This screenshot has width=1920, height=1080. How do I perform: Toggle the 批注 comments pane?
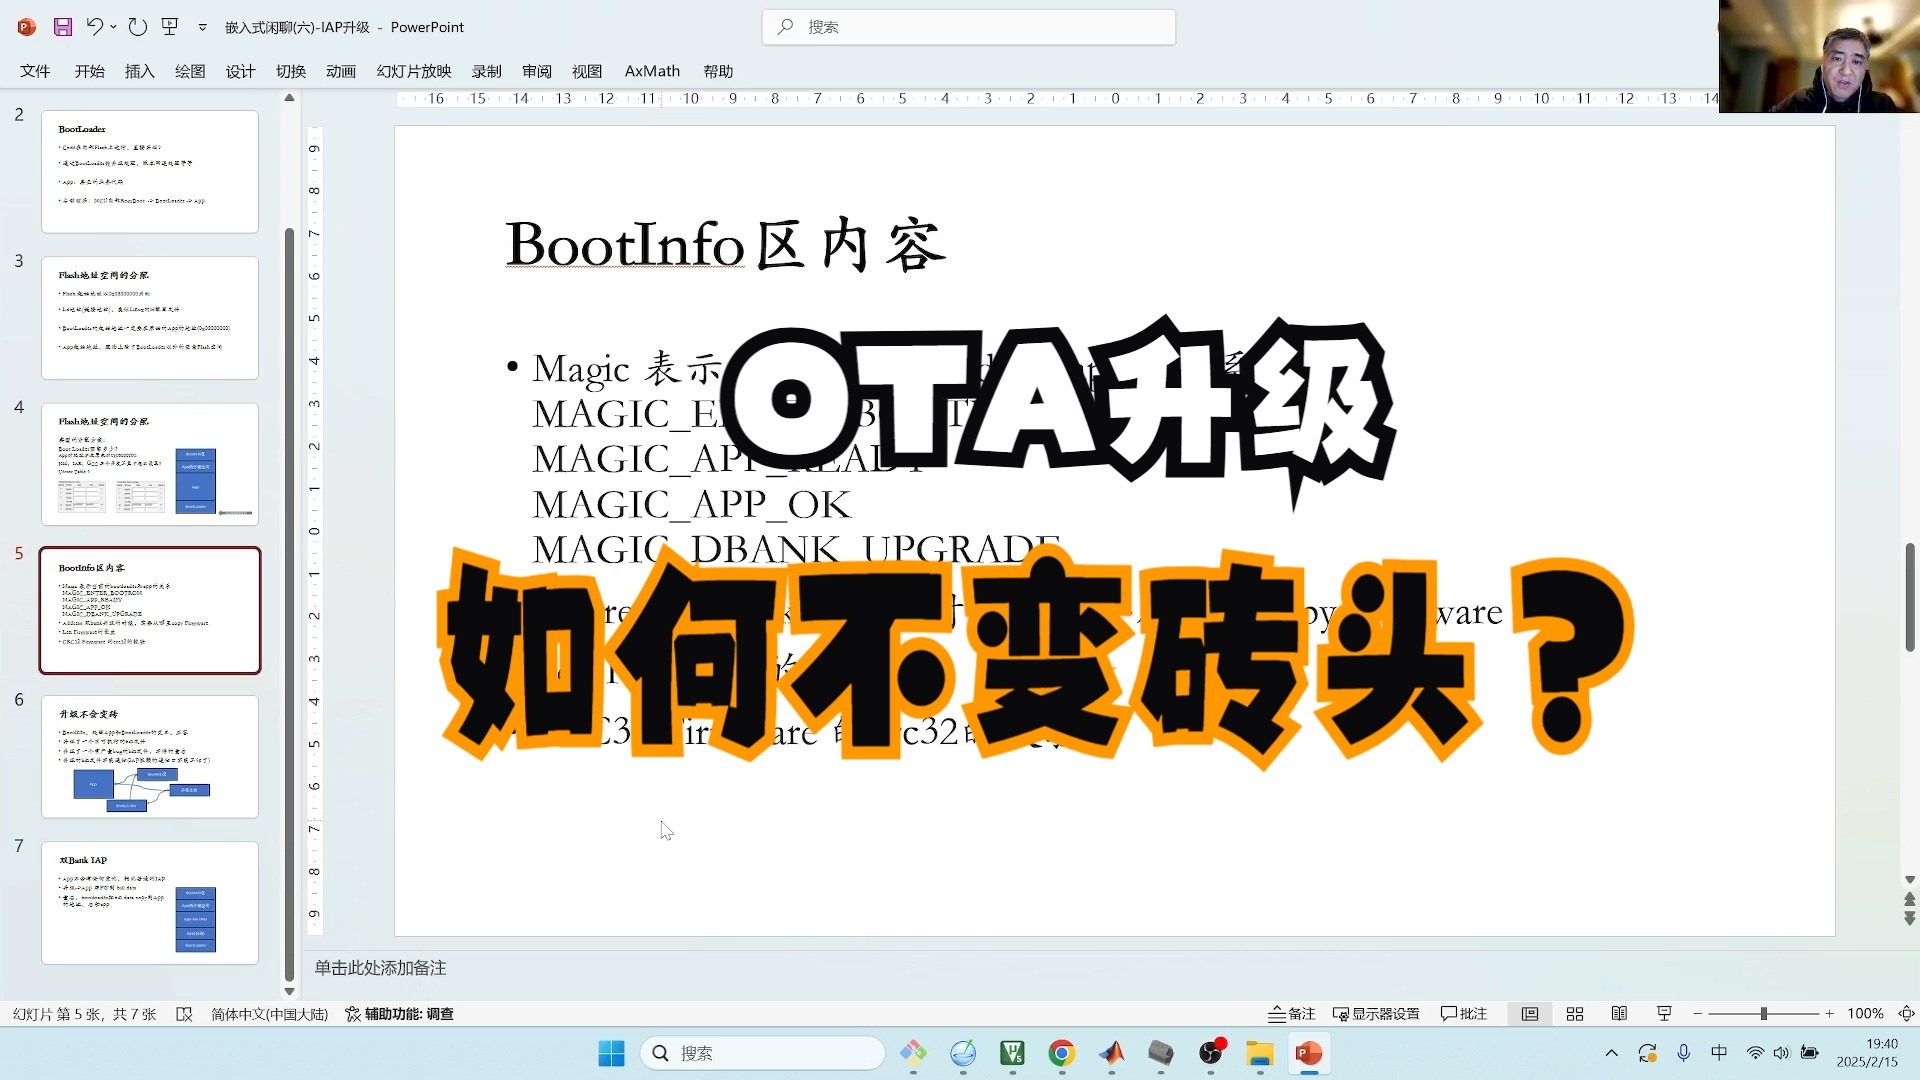[1463, 1013]
